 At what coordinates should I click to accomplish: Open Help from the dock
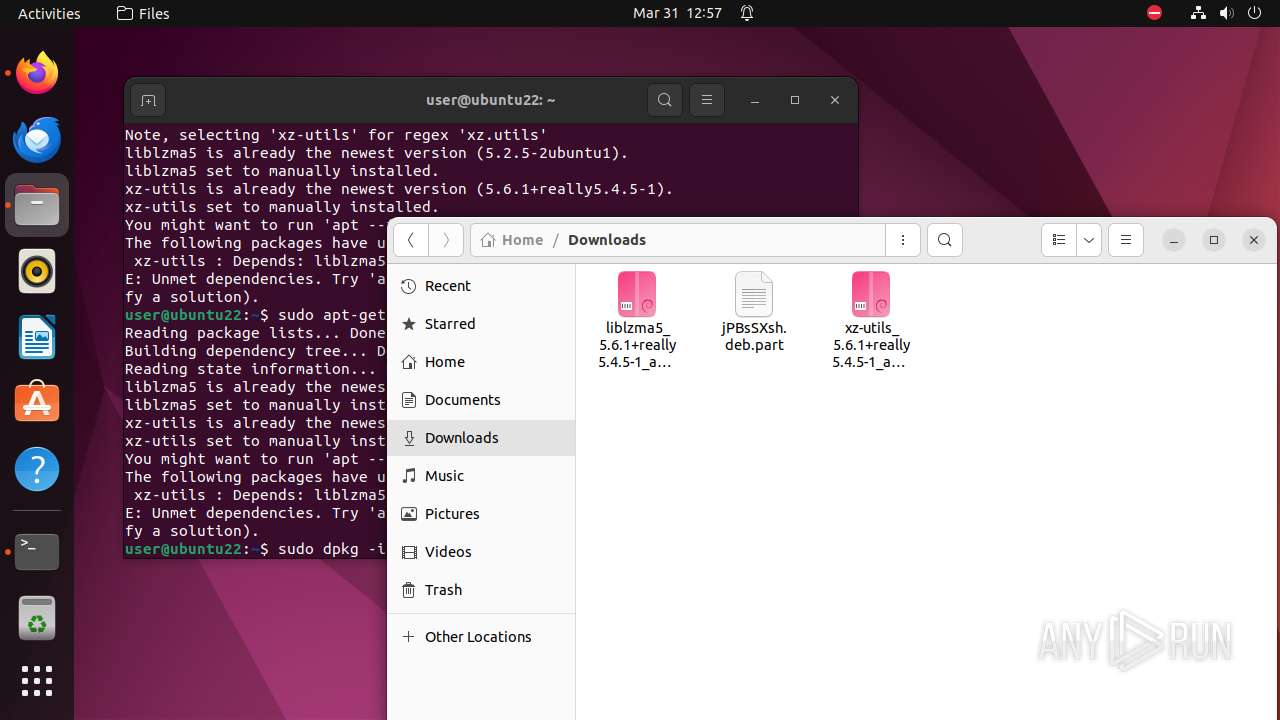37,469
